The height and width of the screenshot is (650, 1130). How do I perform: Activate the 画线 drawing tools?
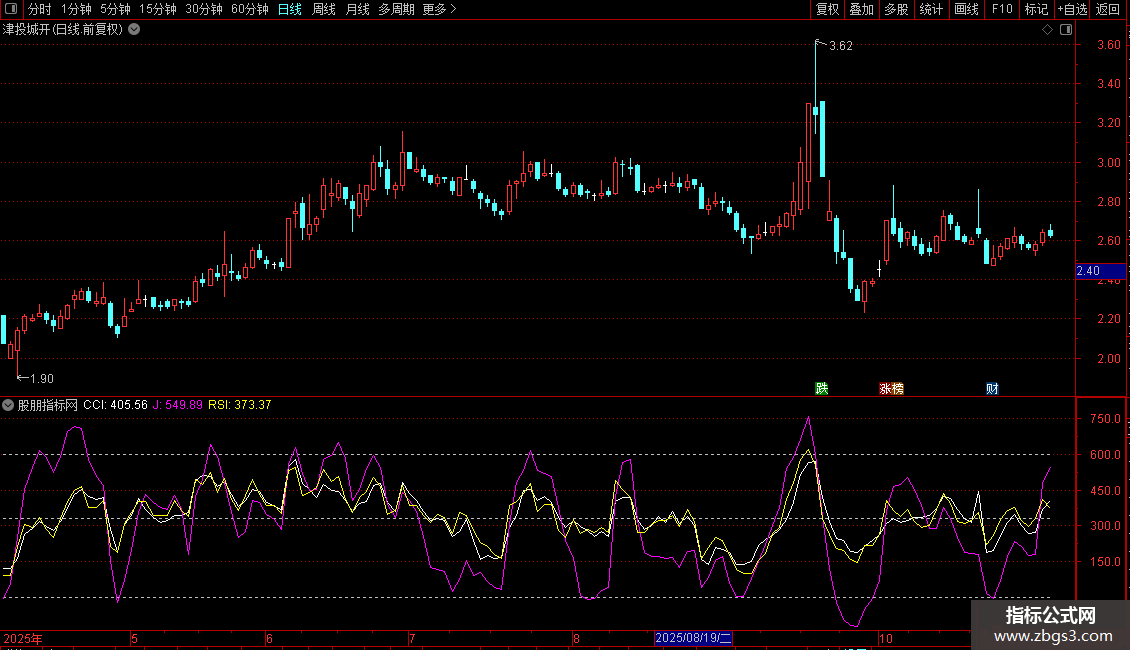pos(966,9)
